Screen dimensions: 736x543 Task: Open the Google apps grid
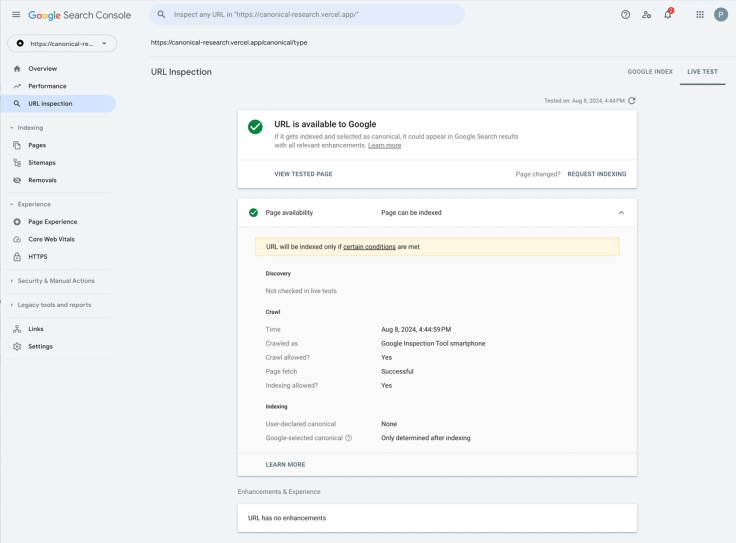tap(700, 15)
